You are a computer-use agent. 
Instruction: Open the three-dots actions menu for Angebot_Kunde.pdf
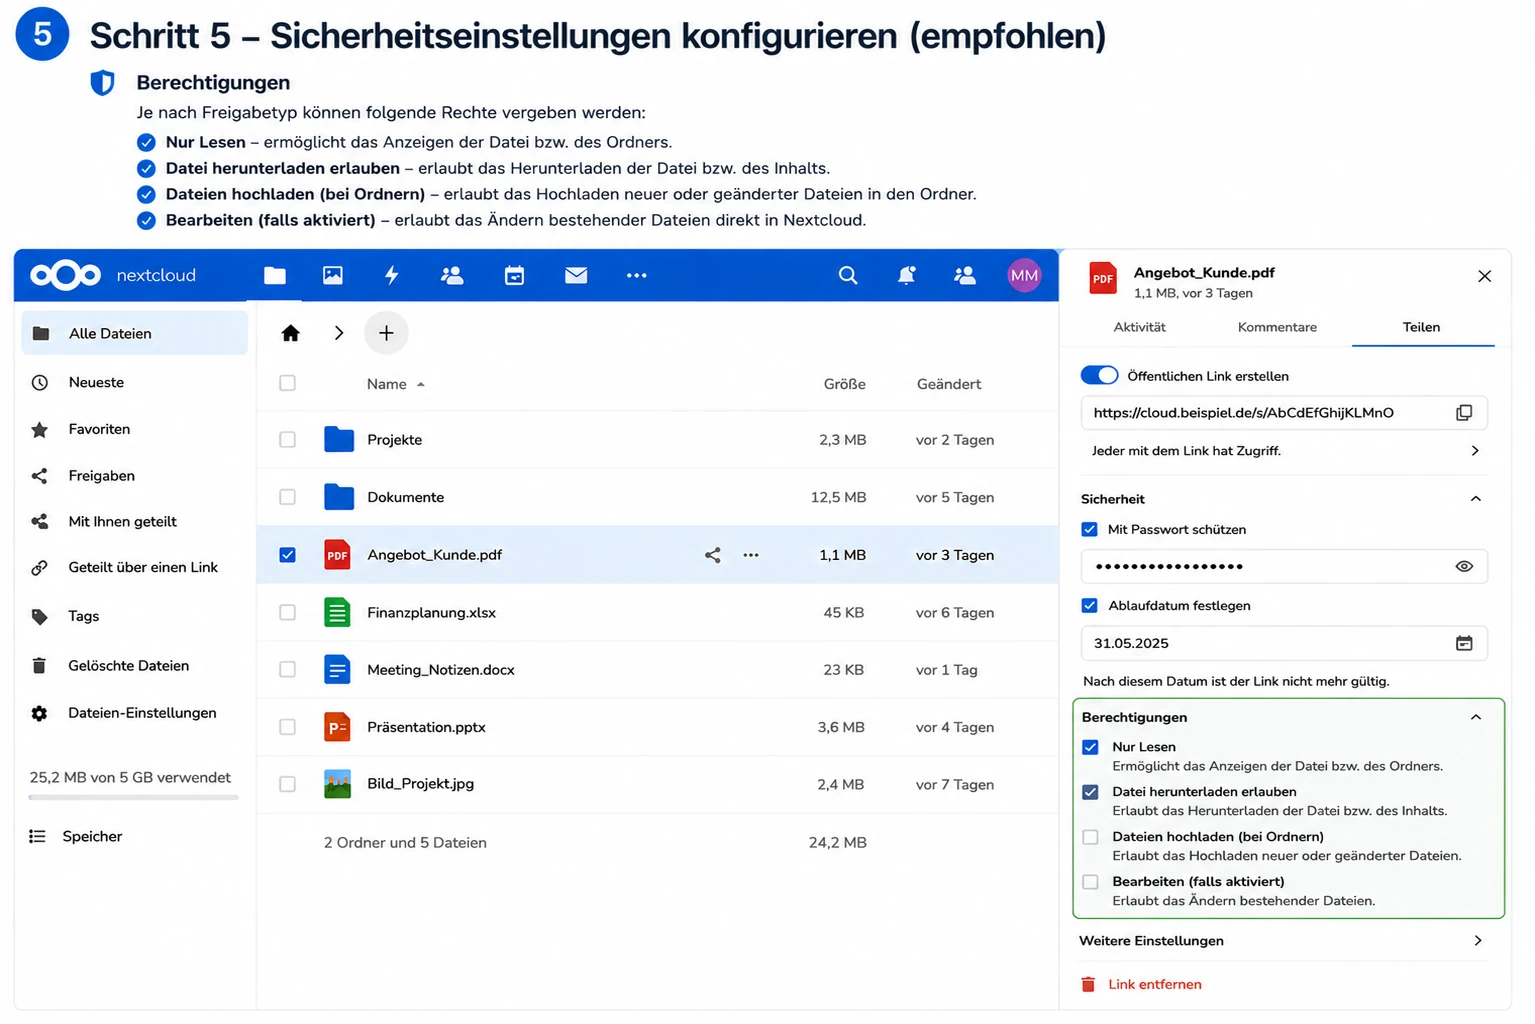point(751,555)
